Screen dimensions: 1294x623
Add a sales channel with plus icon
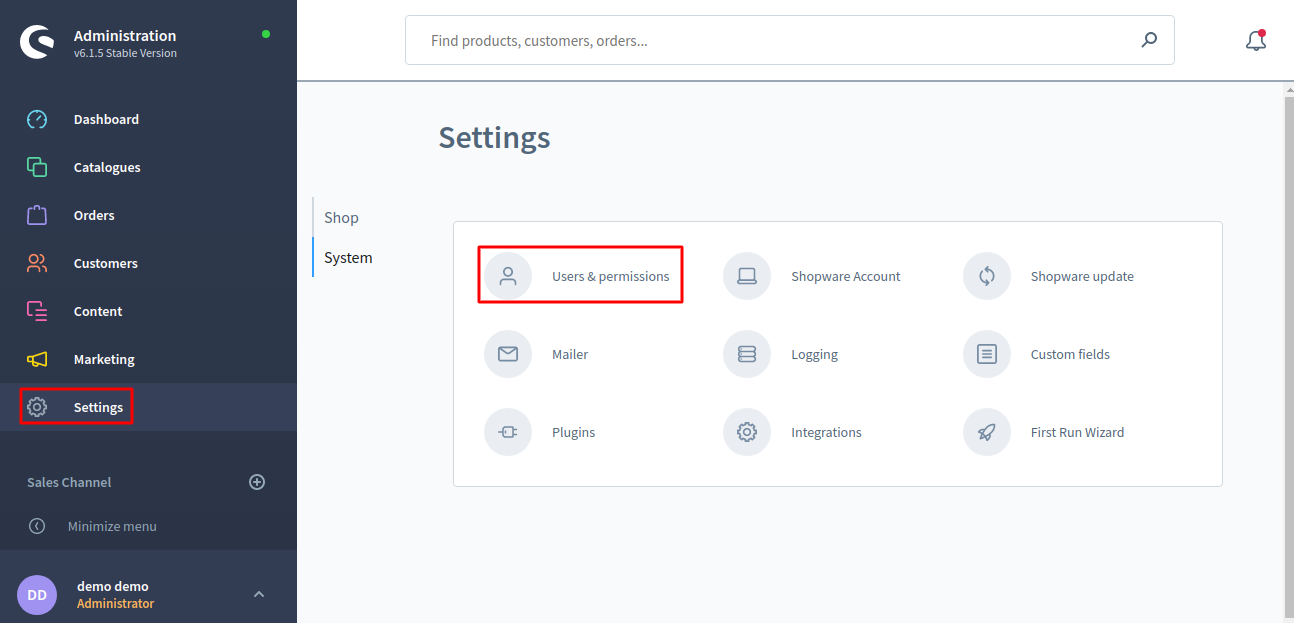coord(257,482)
